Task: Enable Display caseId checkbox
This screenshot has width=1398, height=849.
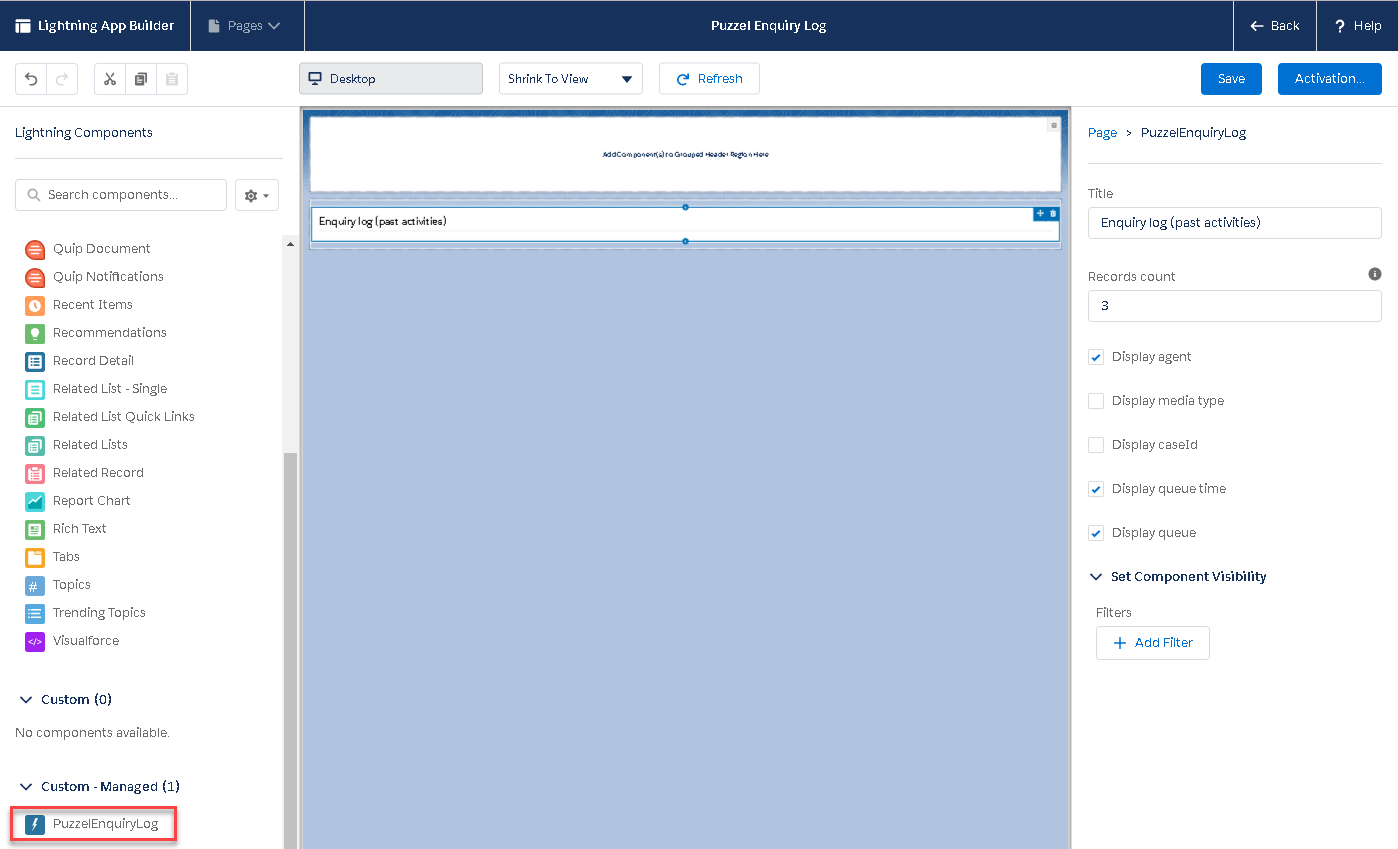Action: click(1096, 445)
